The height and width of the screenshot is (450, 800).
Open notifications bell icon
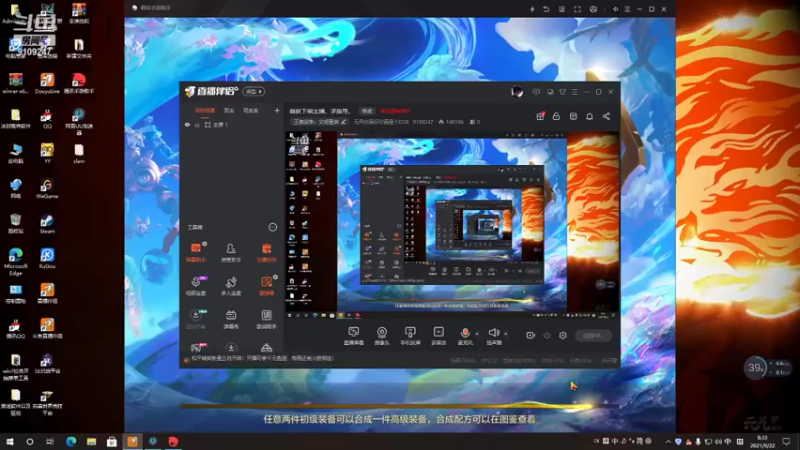tap(590, 116)
